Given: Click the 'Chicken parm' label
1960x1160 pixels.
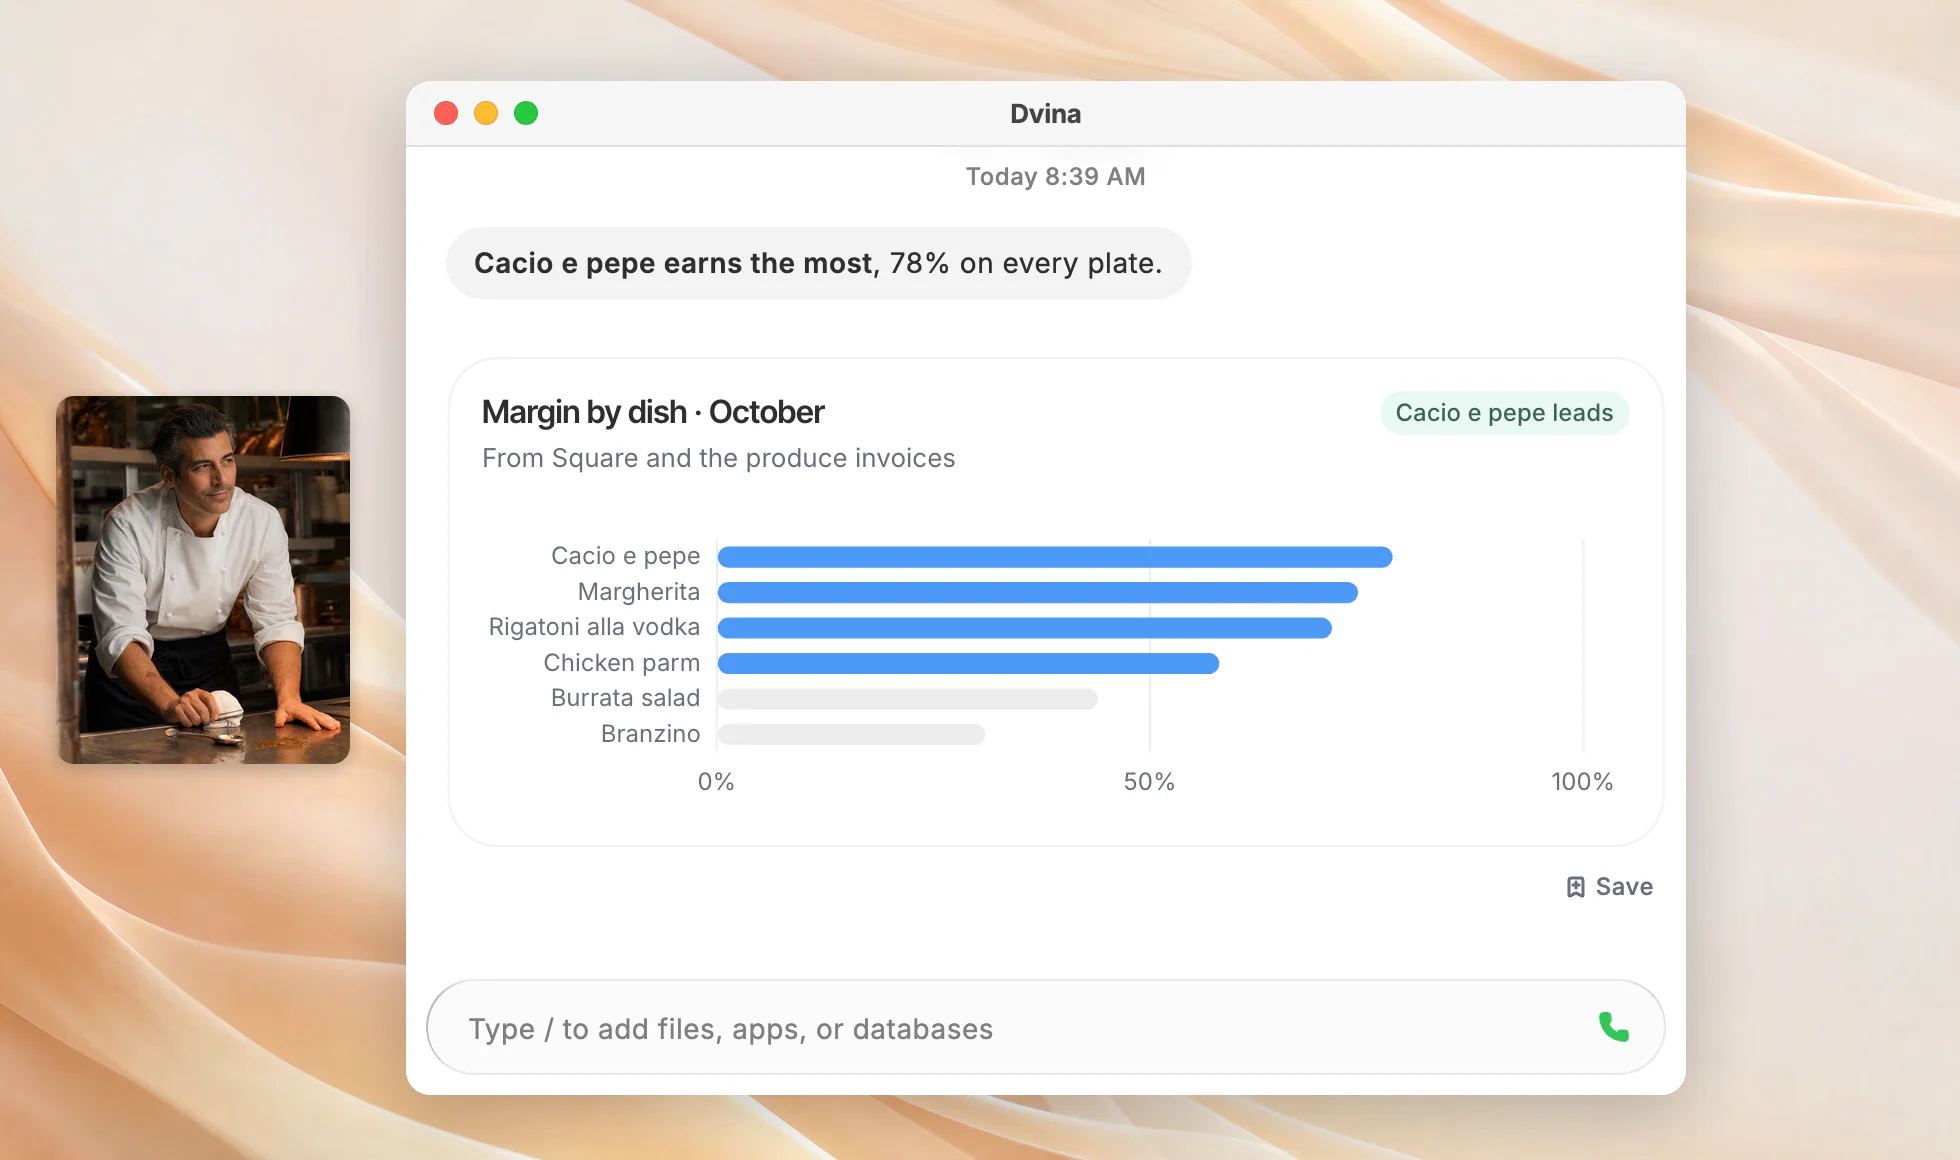Looking at the screenshot, I should click(621, 663).
